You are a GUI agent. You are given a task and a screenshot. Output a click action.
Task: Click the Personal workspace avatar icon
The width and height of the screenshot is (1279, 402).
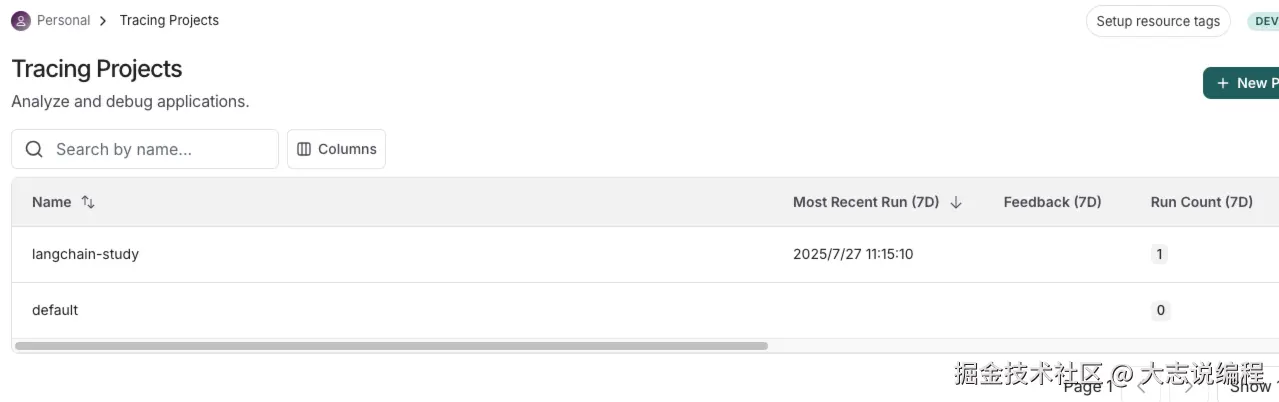[x=21, y=21]
